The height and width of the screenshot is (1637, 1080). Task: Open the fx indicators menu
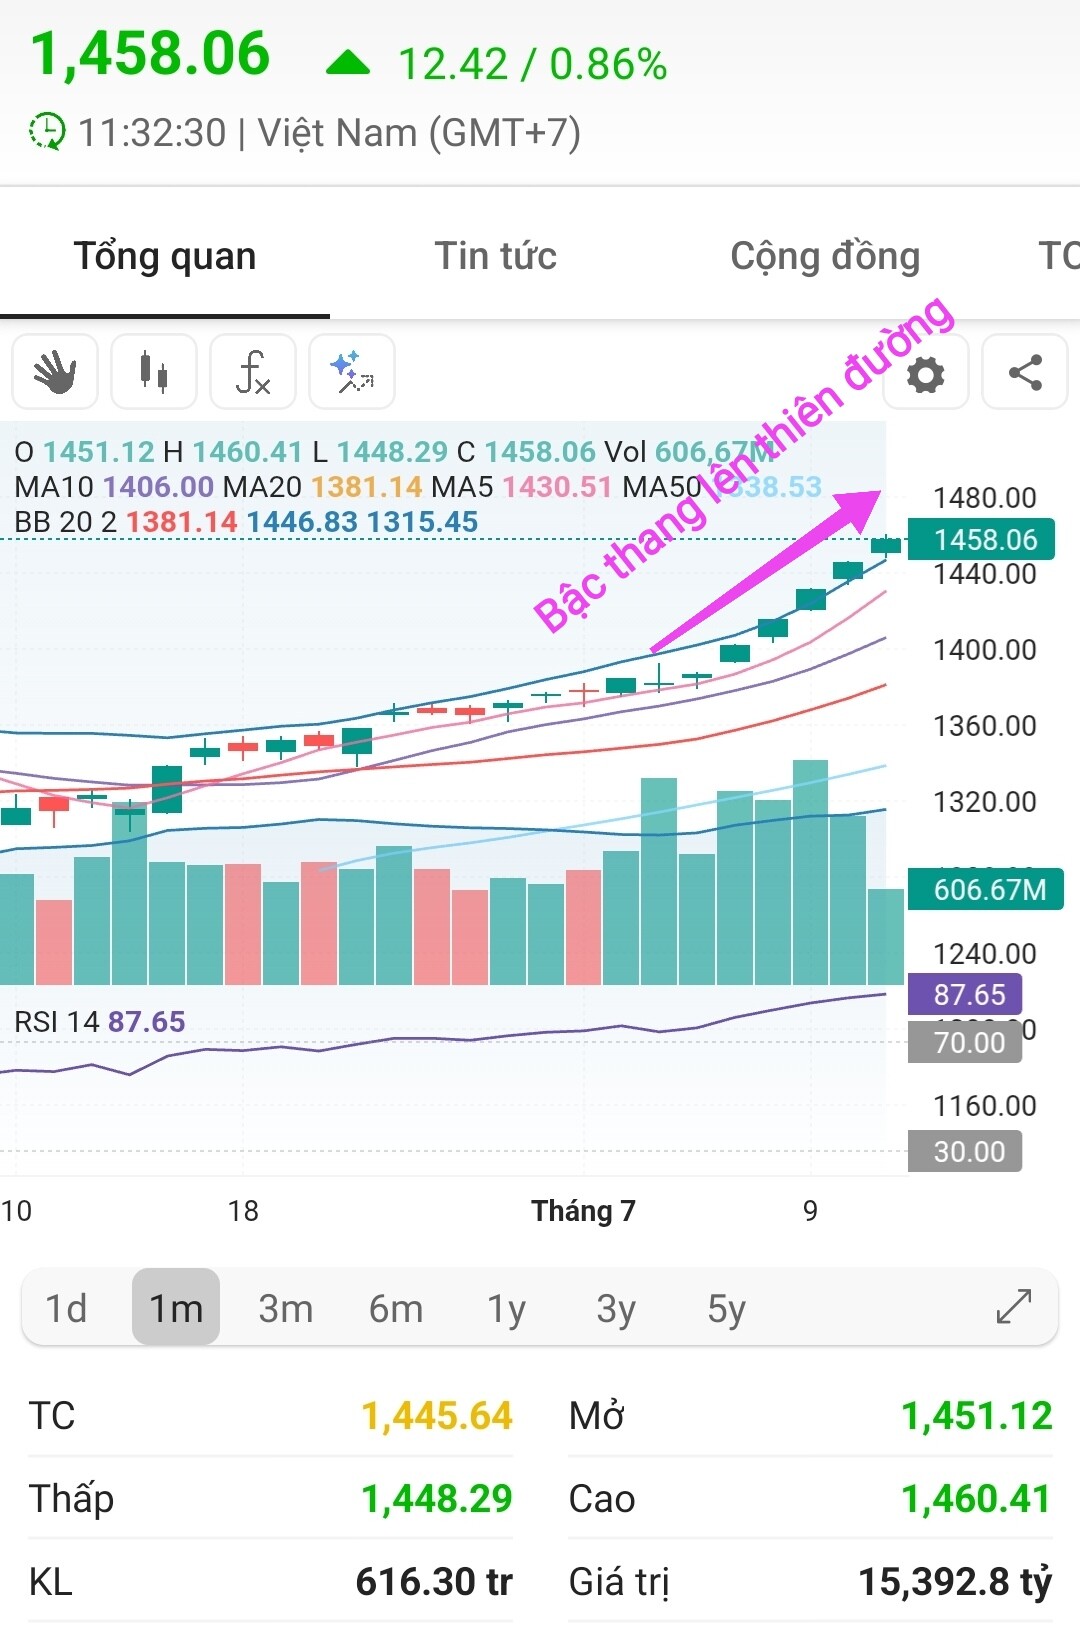click(x=253, y=372)
